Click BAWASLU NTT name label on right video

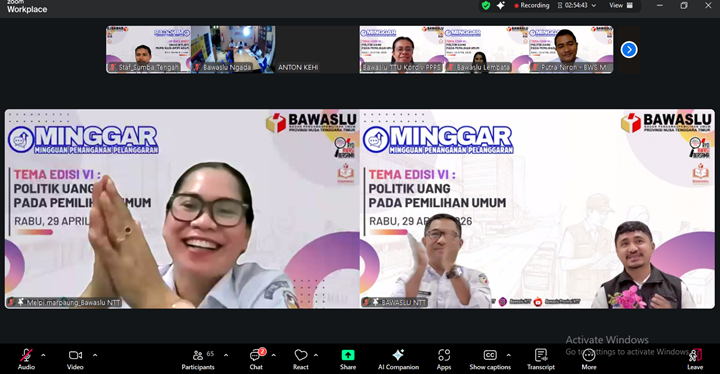[404, 302]
